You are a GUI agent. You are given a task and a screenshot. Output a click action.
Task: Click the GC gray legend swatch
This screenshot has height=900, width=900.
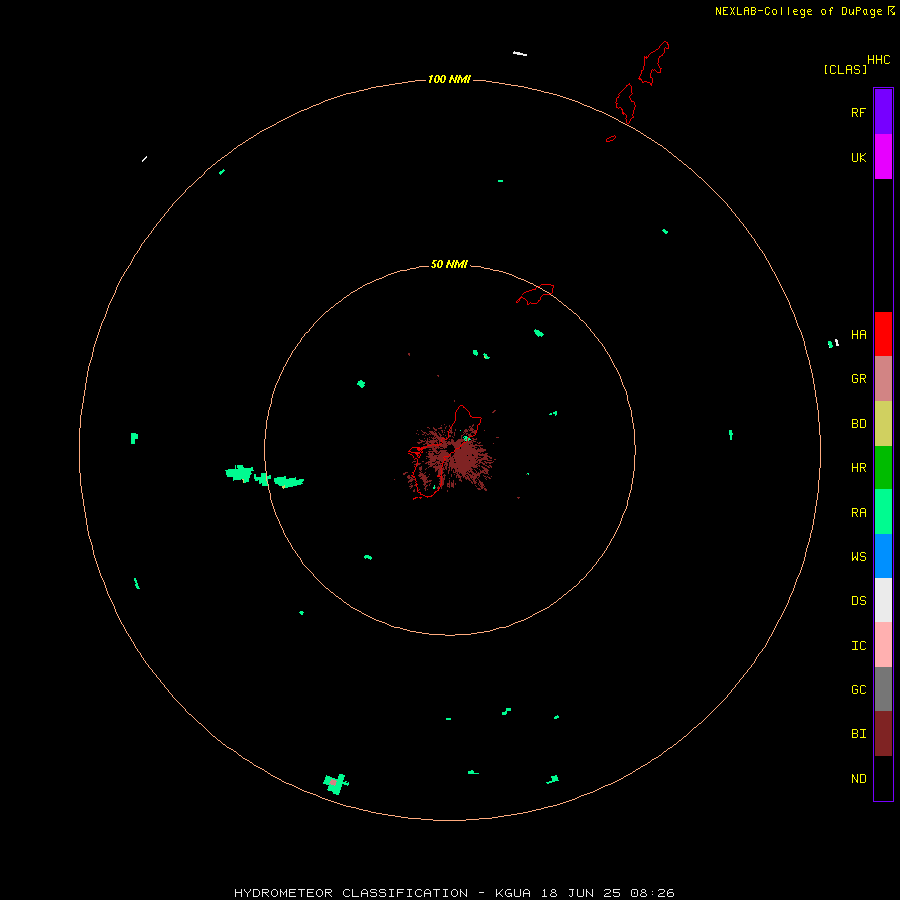point(883,689)
